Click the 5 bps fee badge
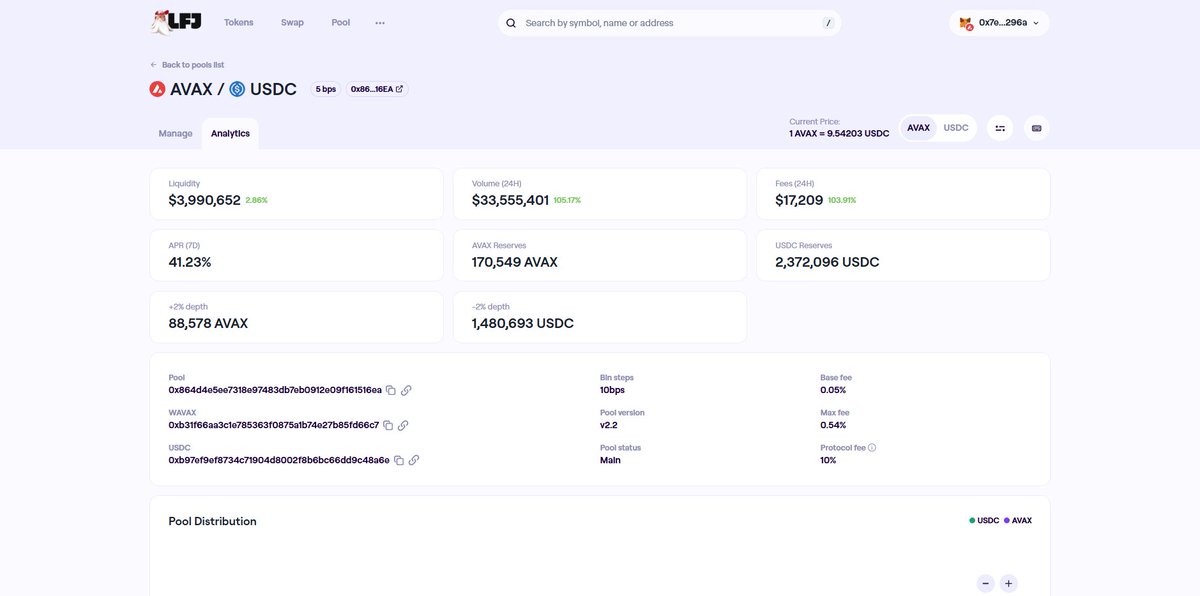The height and width of the screenshot is (596, 1200). (326, 89)
